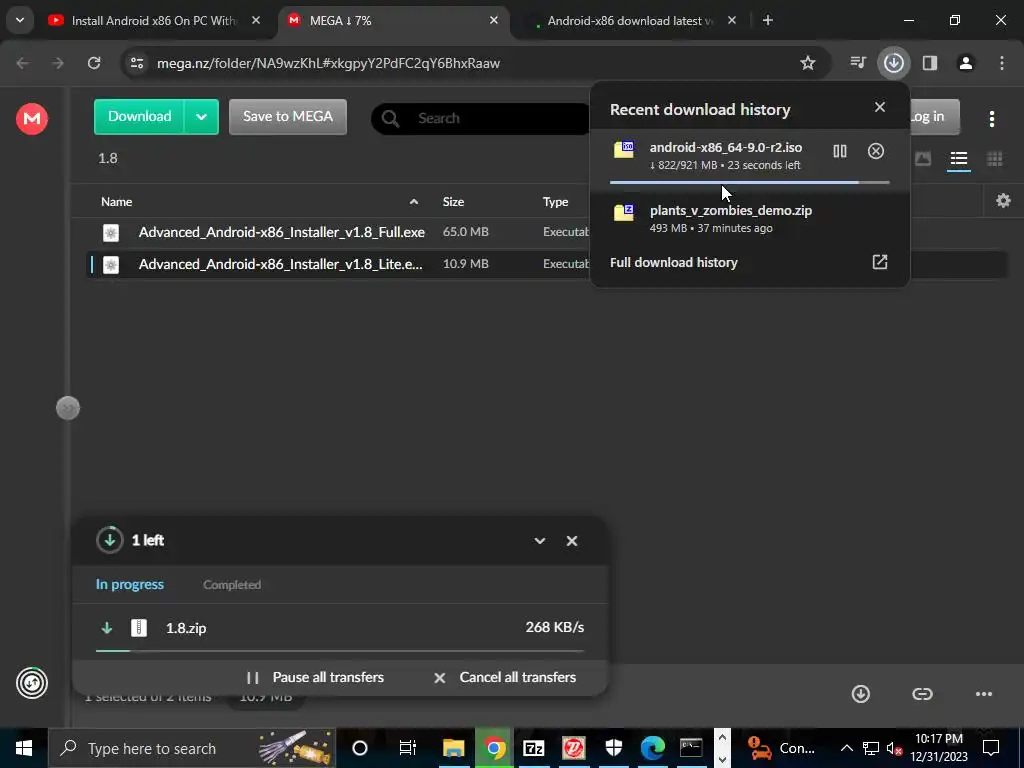Click MEGA transfers circular icon in sidebar
This screenshot has width=1024, height=768.
point(31,683)
